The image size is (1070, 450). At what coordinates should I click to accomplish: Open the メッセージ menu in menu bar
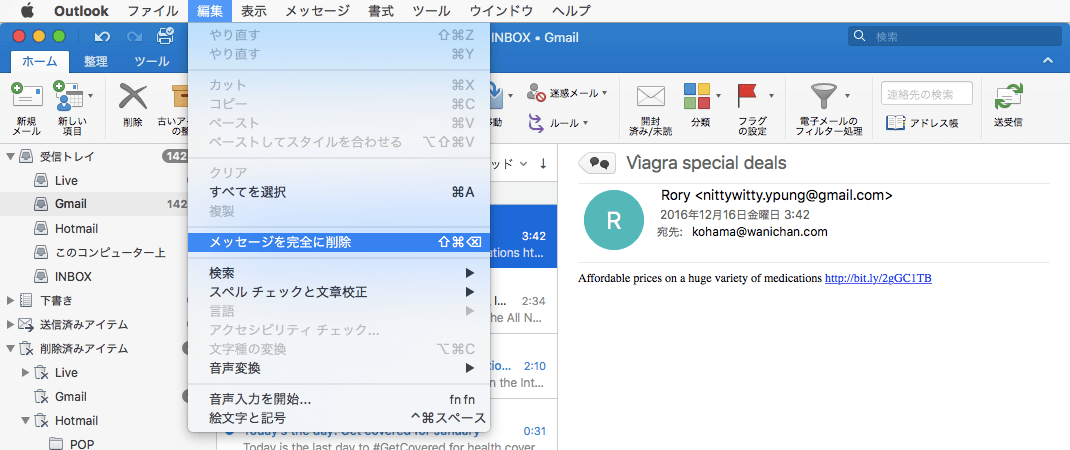[x=317, y=11]
